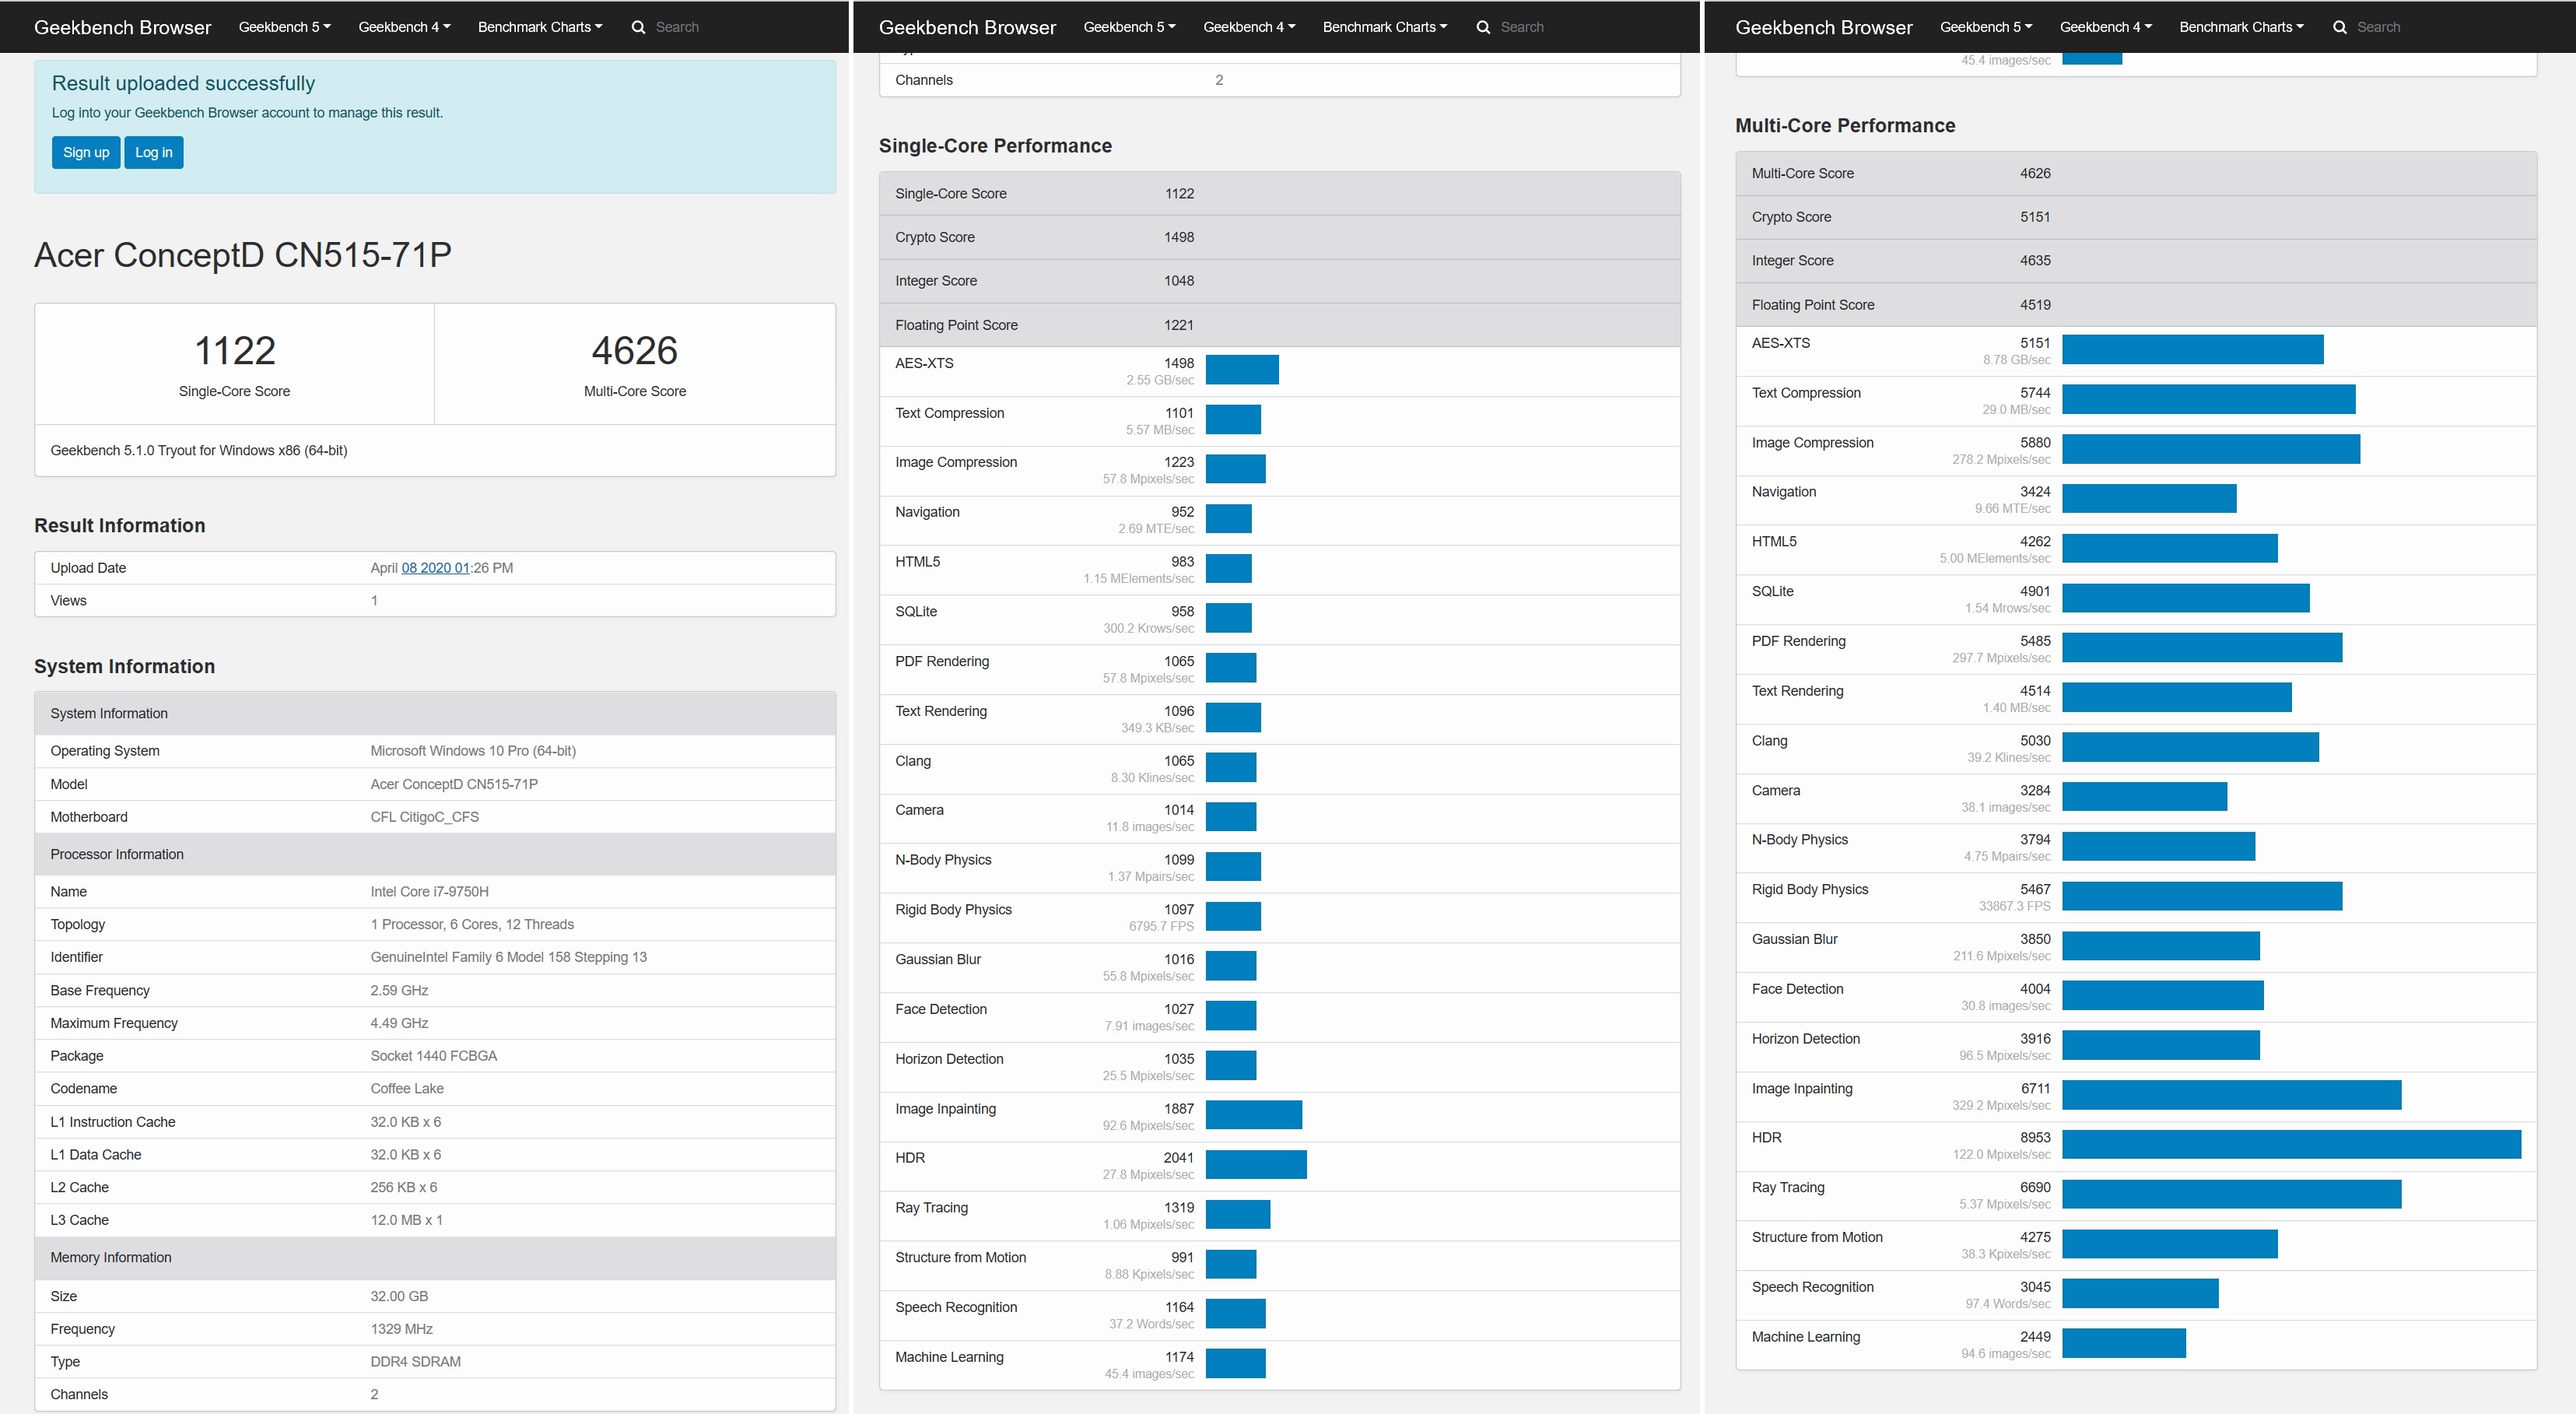Viewport: 2576px width, 1414px height.
Task: Click the 4626 Multi-Core Score value
Action: 635,350
